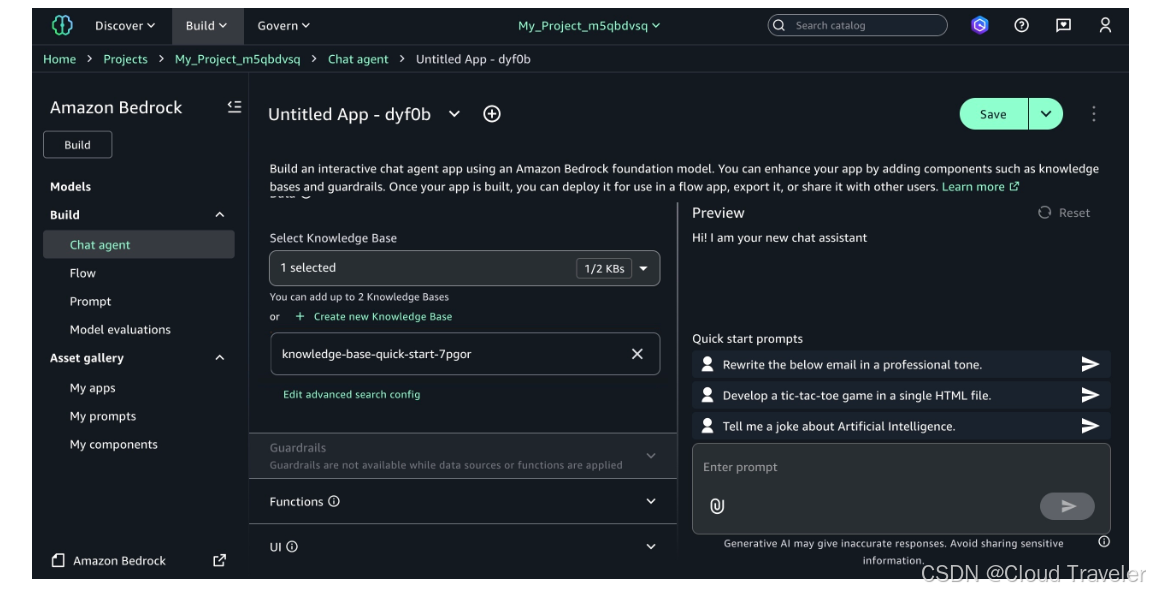Expand the Functions section chevron
The image size is (1150, 594).
click(x=651, y=502)
